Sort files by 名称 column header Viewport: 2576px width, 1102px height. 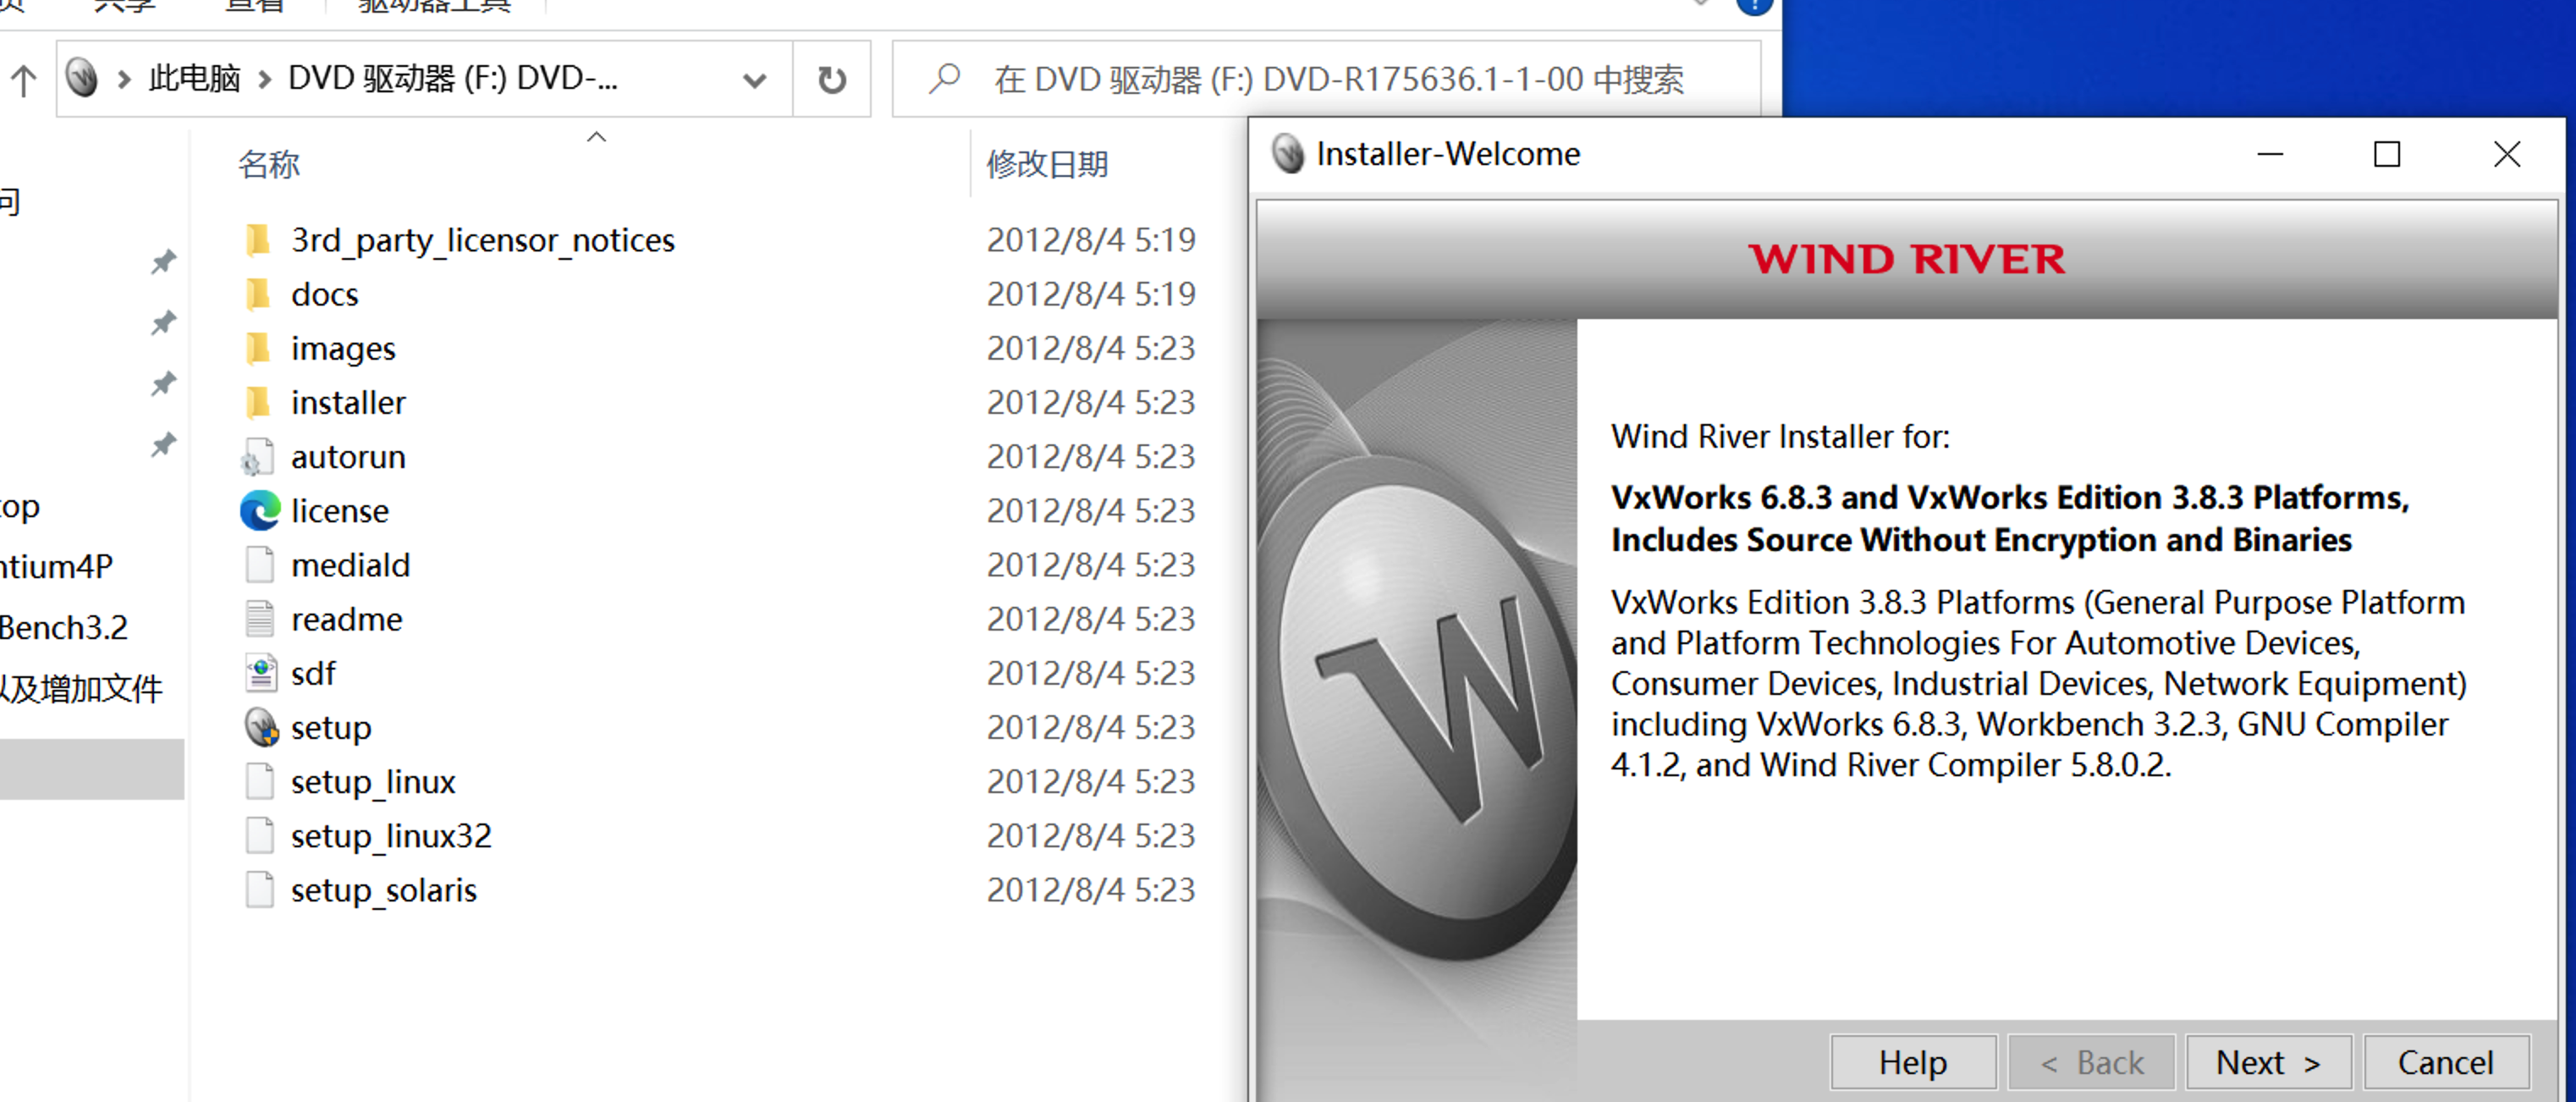[269, 164]
